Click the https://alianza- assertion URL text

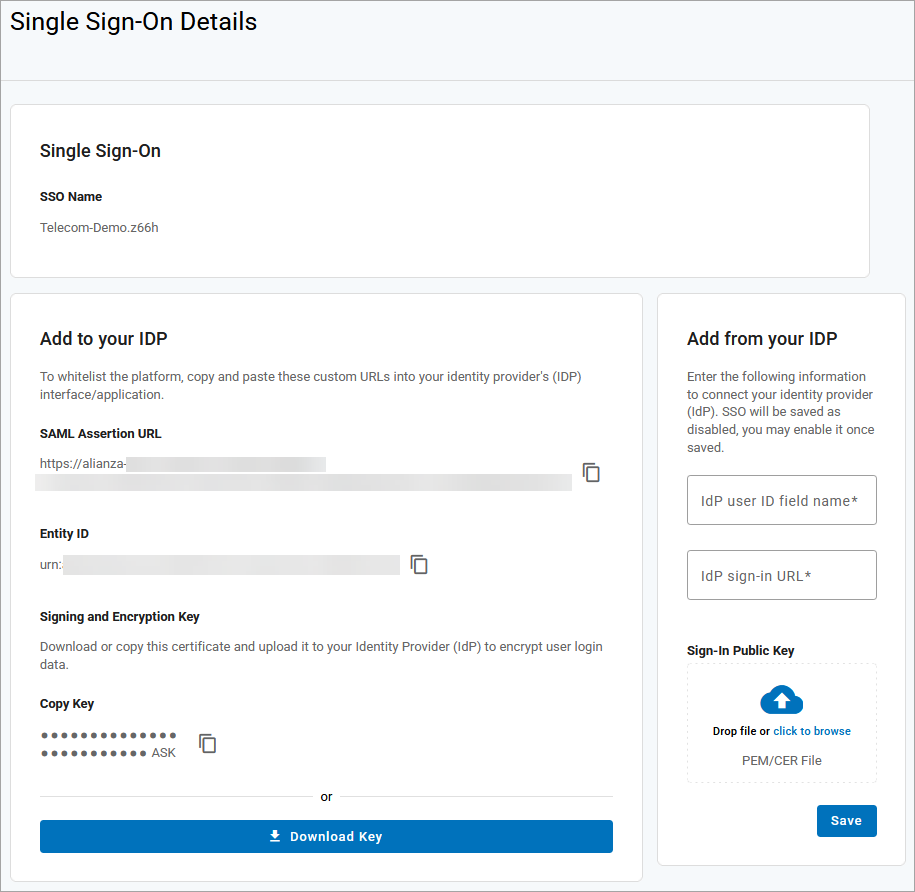82,463
